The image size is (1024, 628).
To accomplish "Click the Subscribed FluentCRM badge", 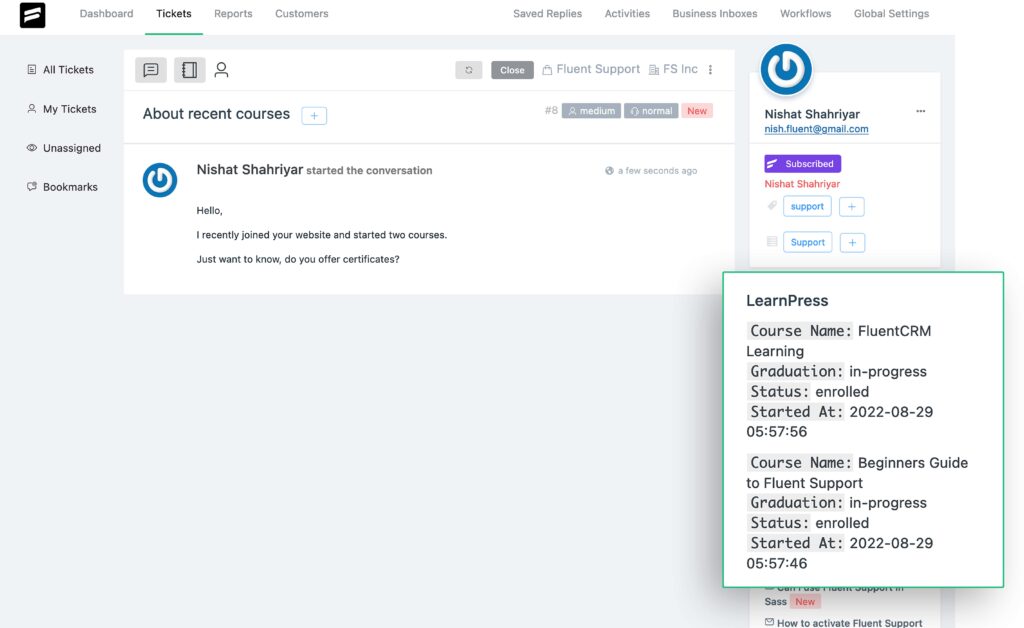I will [x=803, y=163].
